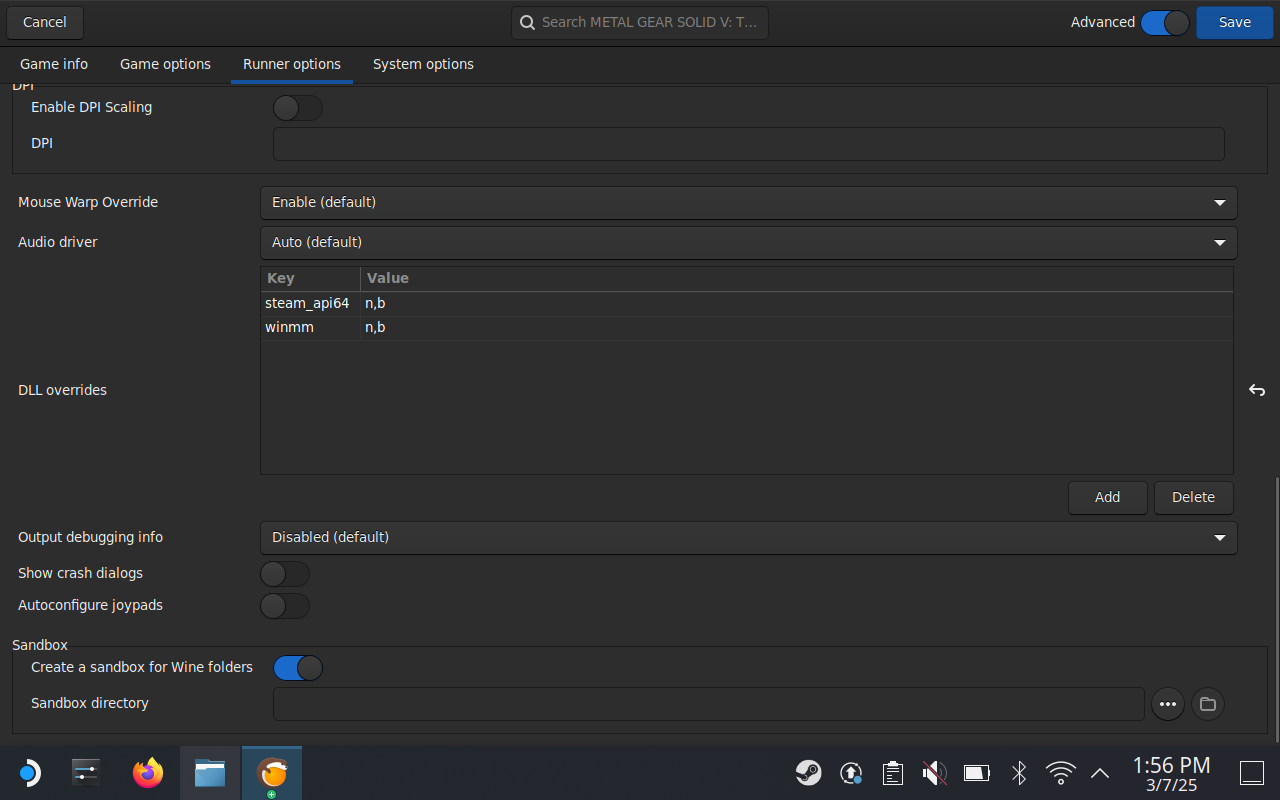
Task: Switch off the Advanced toggle
Action: [x=1165, y=22]
